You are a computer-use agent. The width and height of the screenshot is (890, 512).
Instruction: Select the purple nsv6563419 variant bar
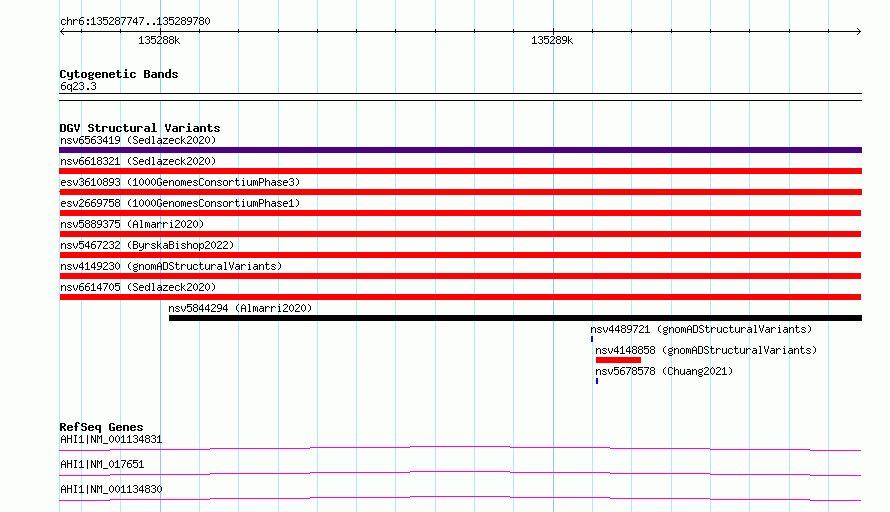point(460,150)
